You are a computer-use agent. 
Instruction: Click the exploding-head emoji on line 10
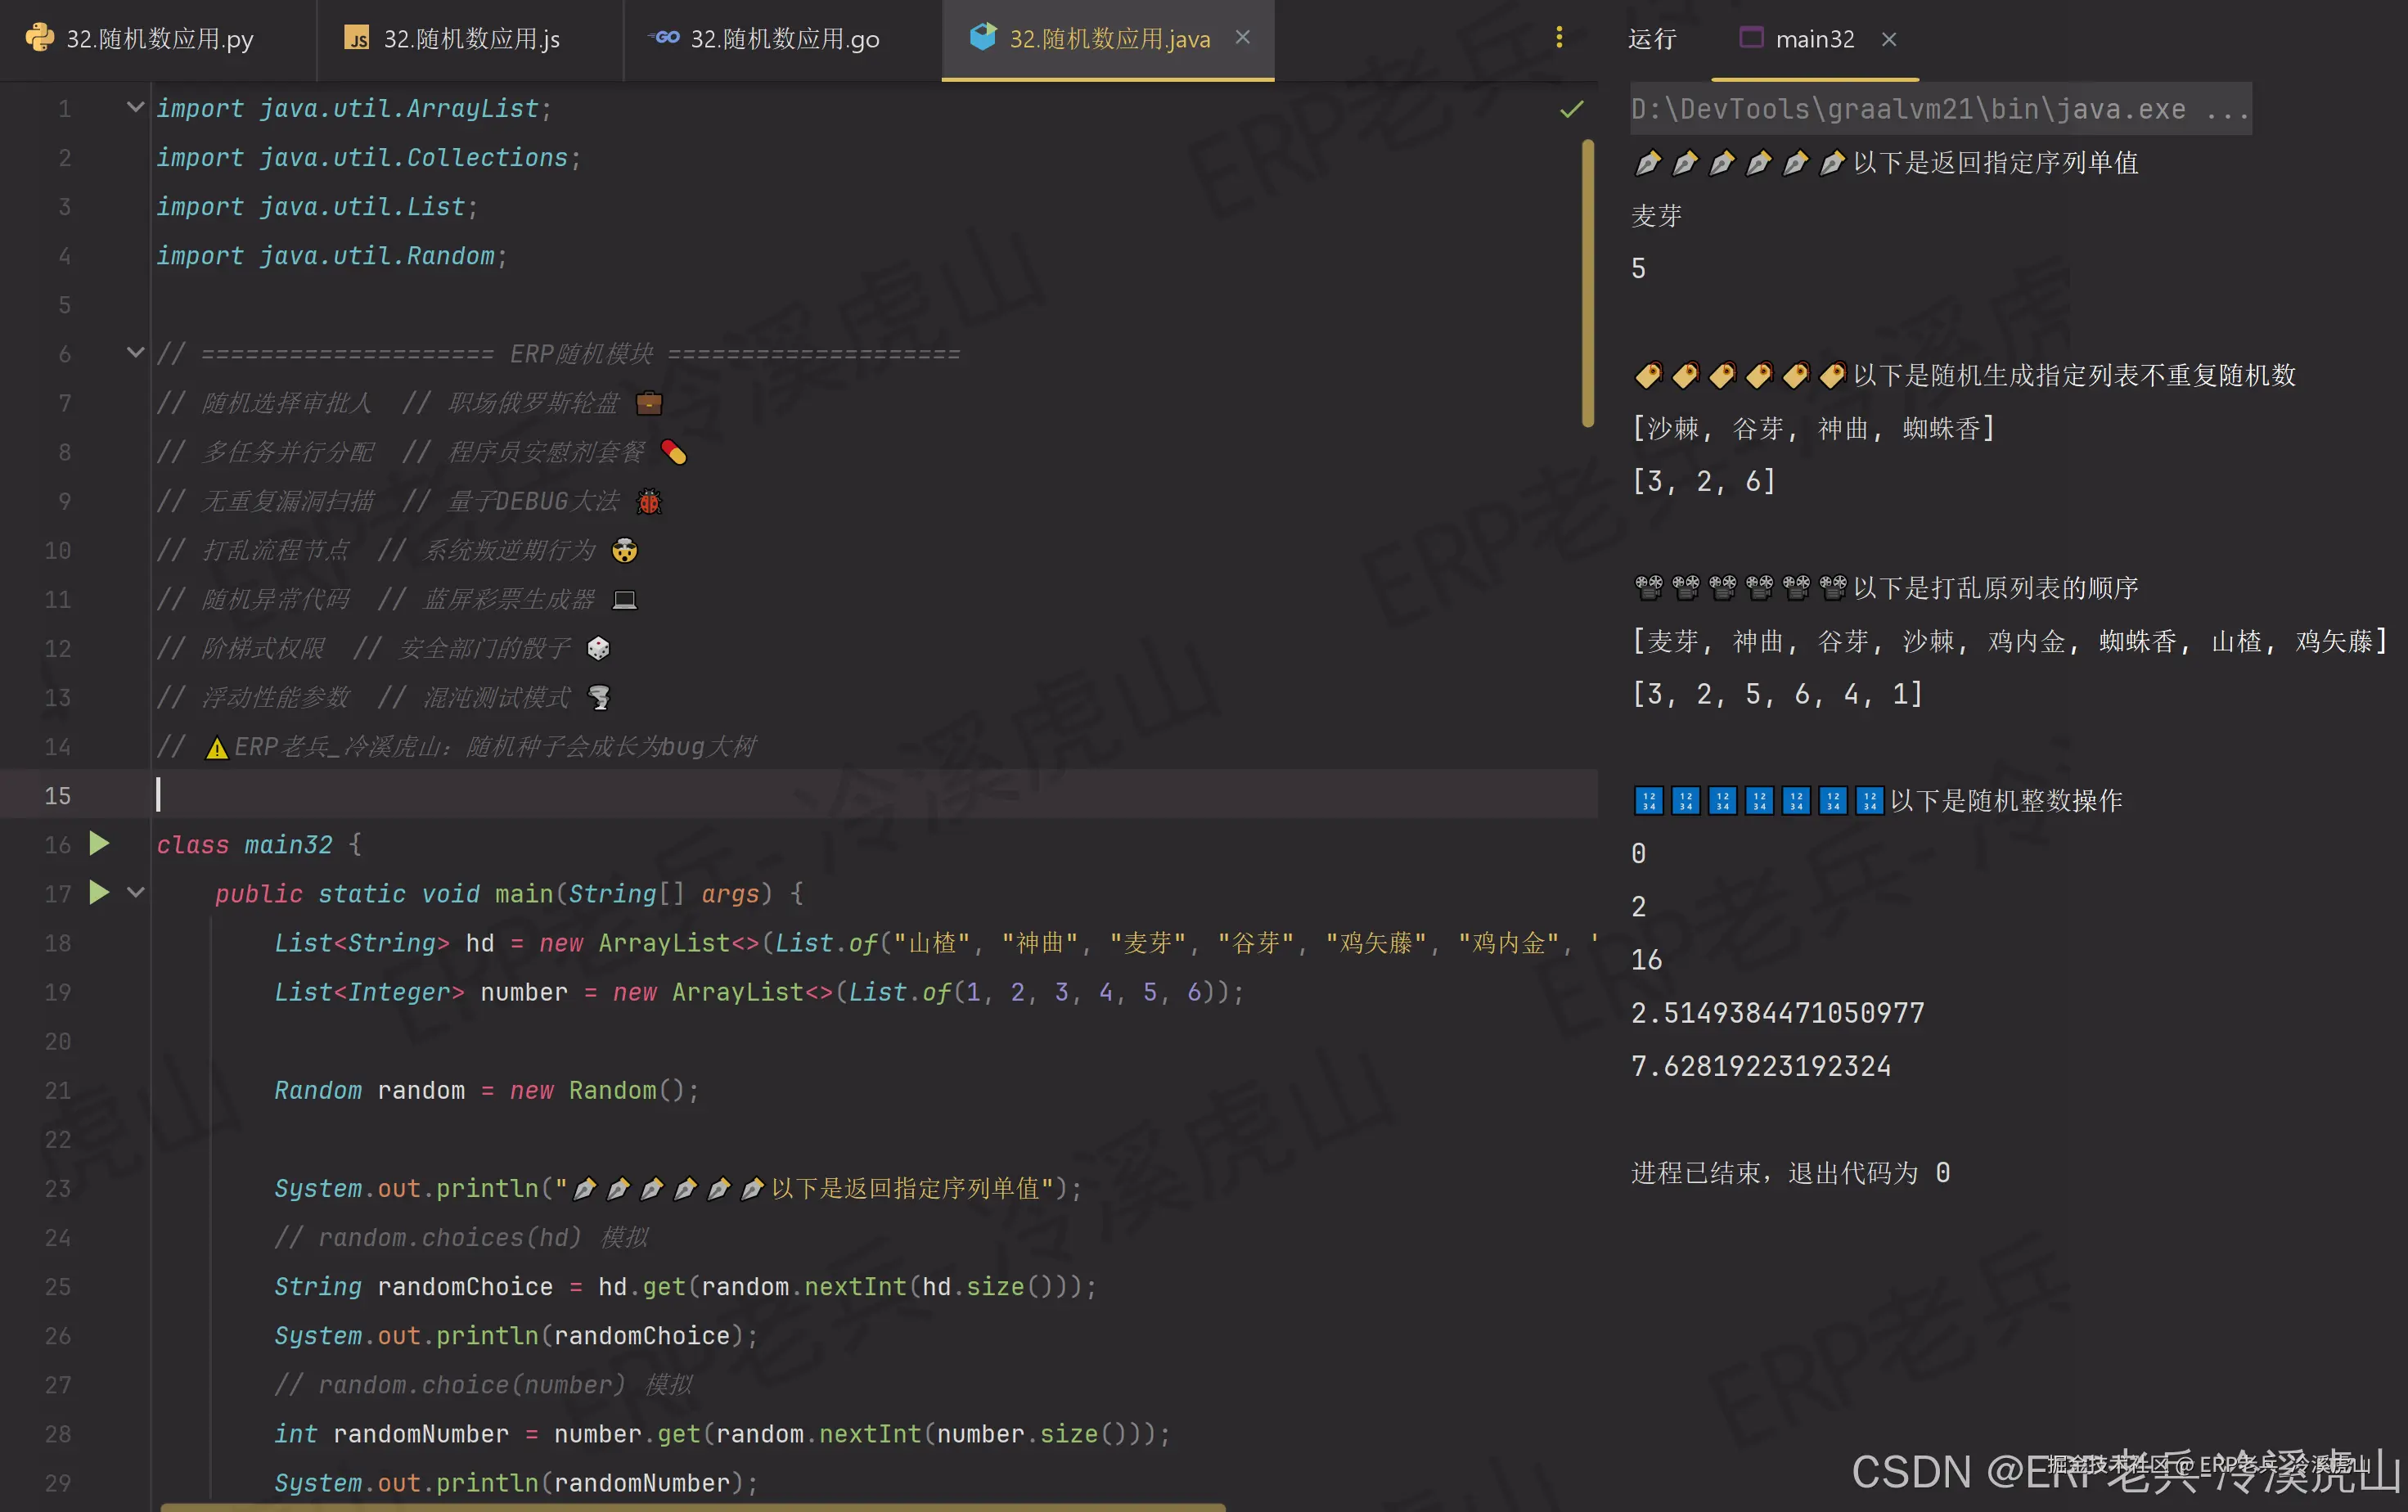click(624, 550)
